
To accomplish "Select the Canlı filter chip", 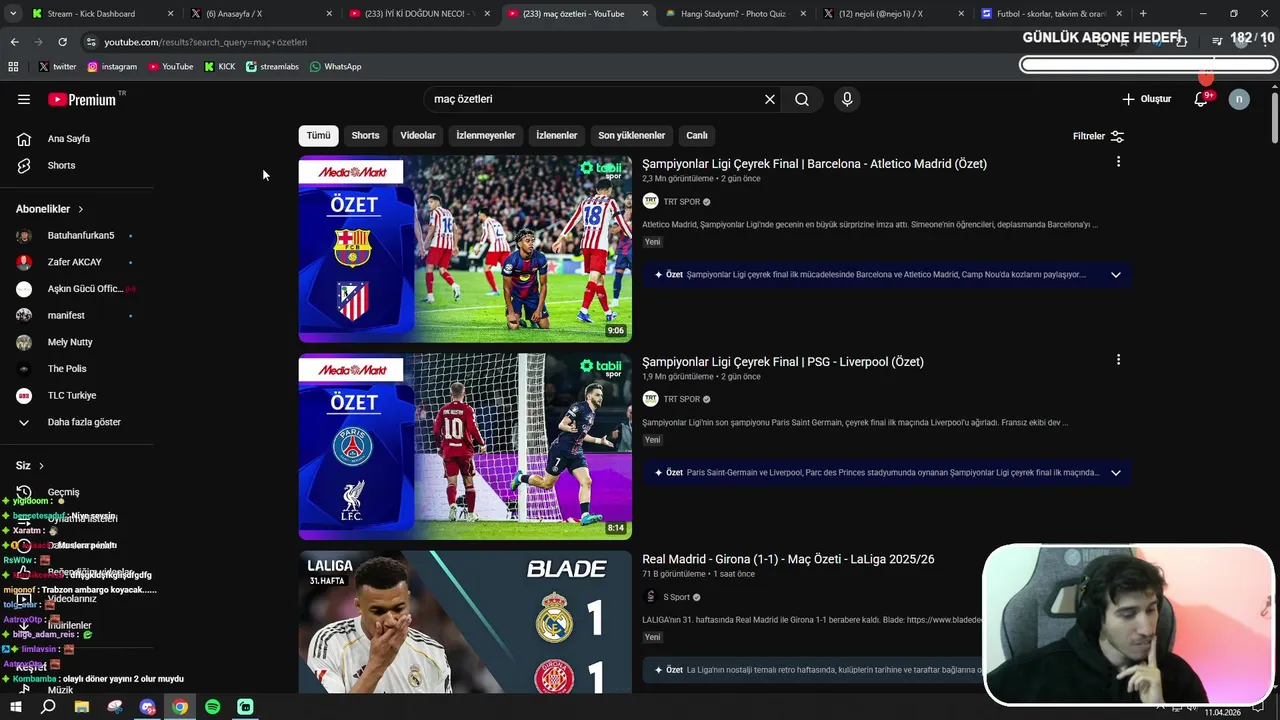I will [x=697, y=135].
